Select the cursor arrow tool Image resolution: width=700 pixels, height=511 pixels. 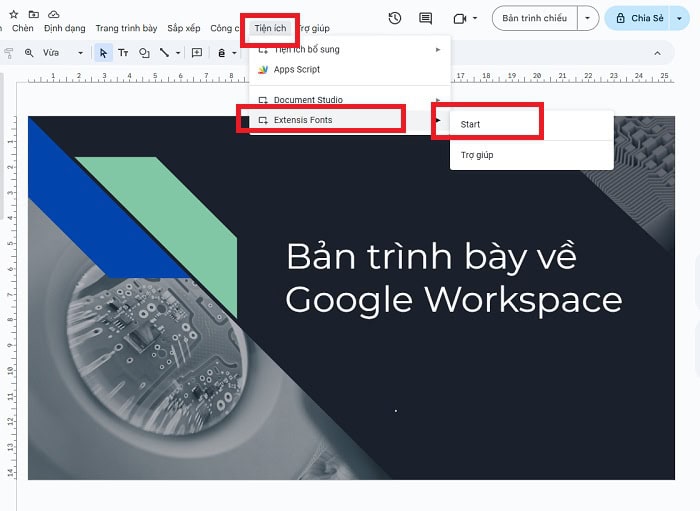pos(103,53)
